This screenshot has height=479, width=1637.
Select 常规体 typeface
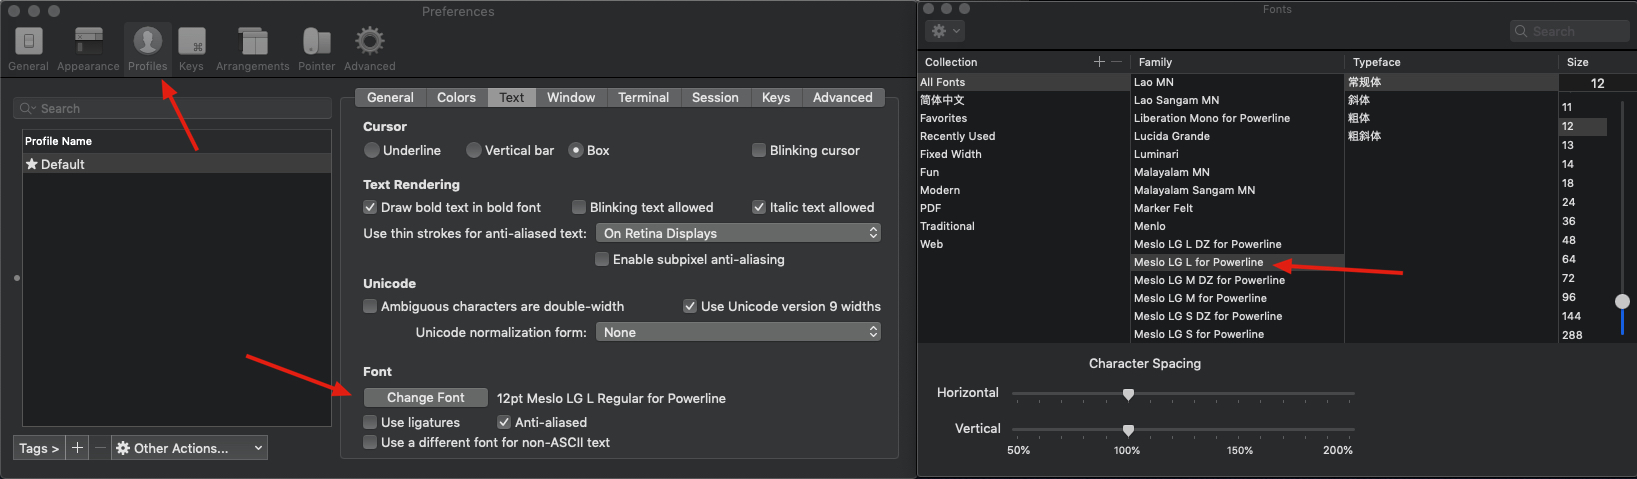click(1451, 82)
